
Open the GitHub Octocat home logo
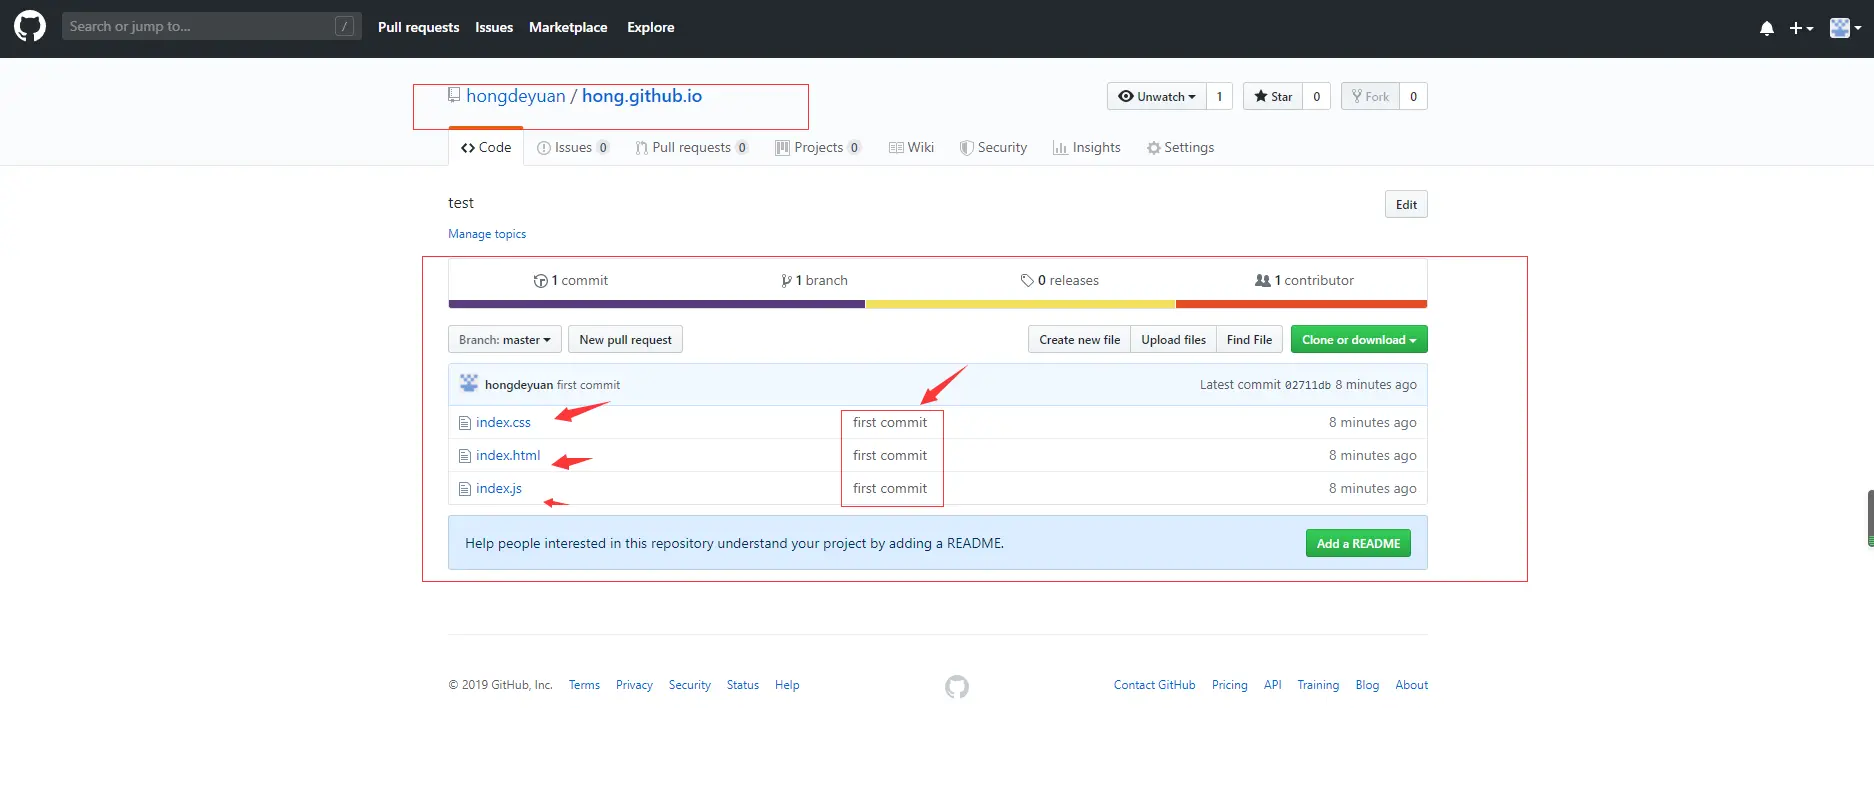(30, 27)
